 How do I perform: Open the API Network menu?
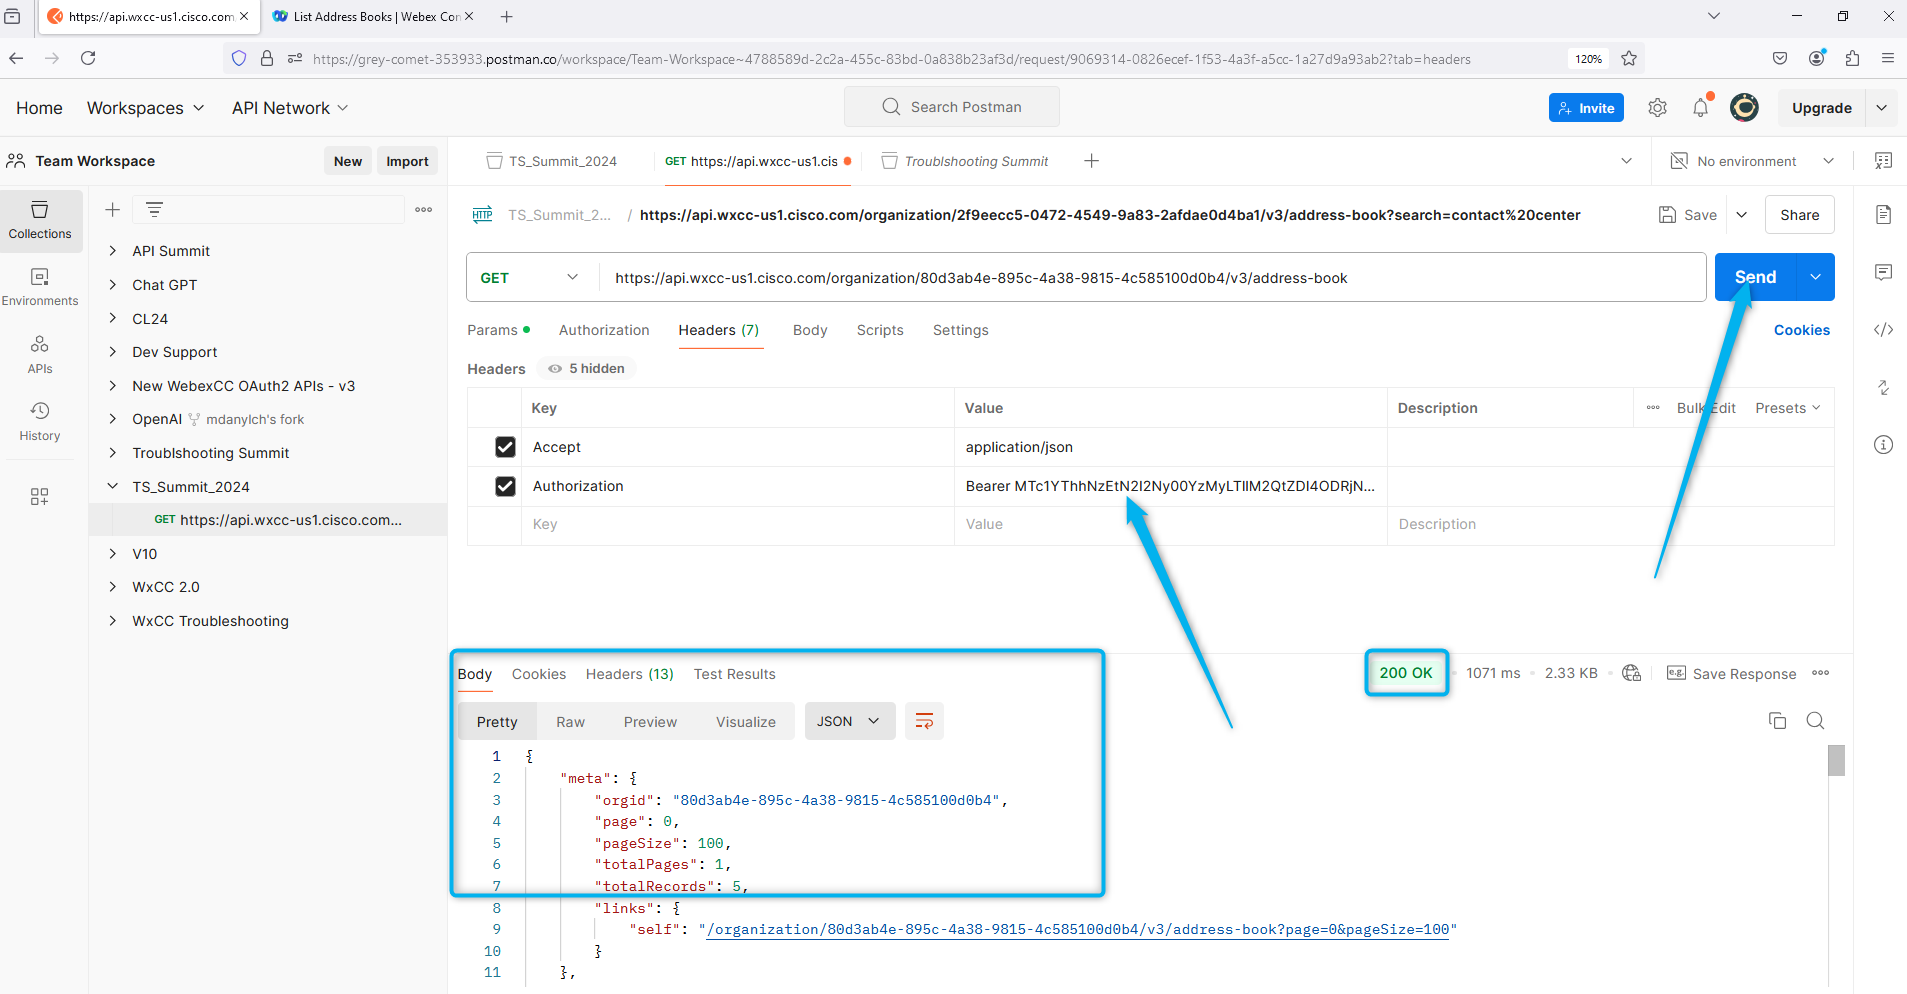[290, 108]
